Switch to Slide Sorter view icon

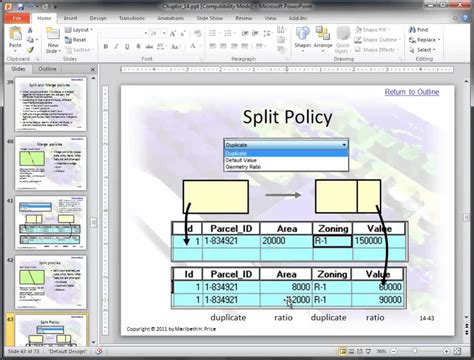[351, 351]
